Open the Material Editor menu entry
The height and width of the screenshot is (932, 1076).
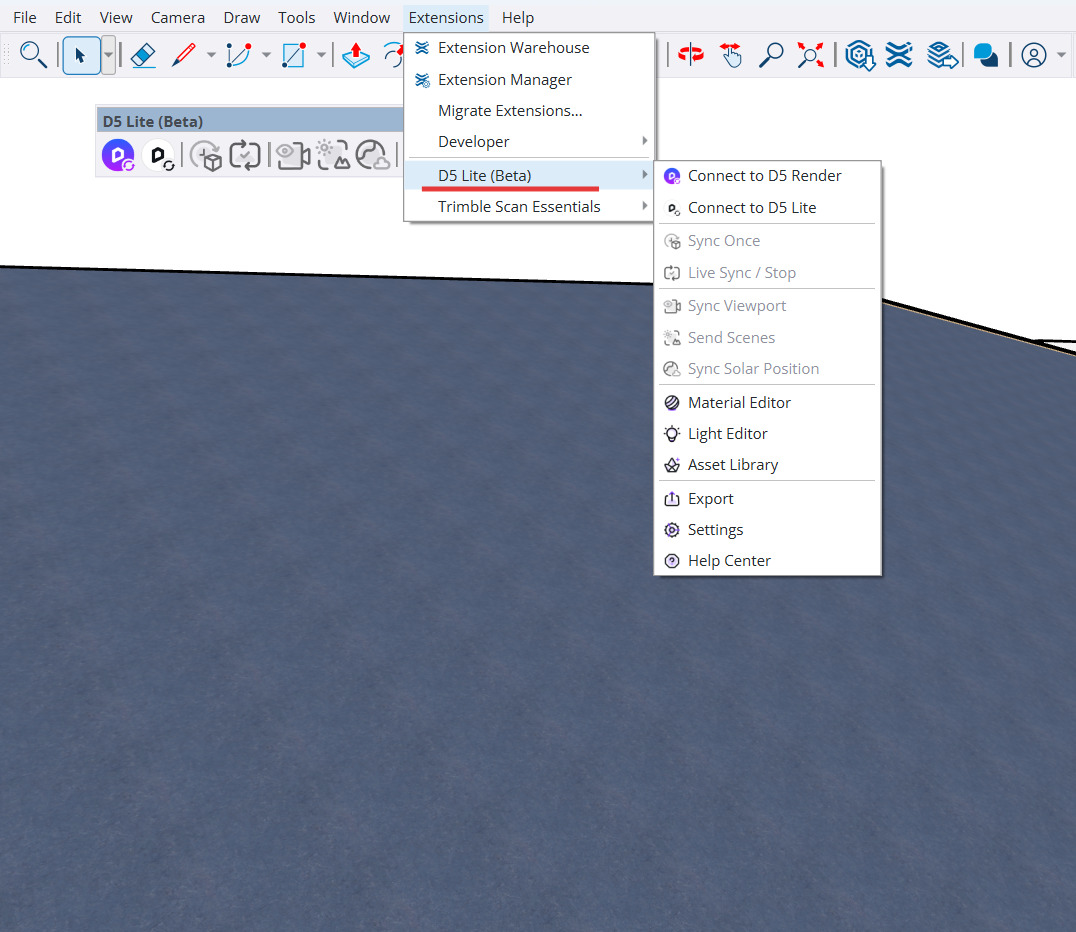(x=739, y=402)
